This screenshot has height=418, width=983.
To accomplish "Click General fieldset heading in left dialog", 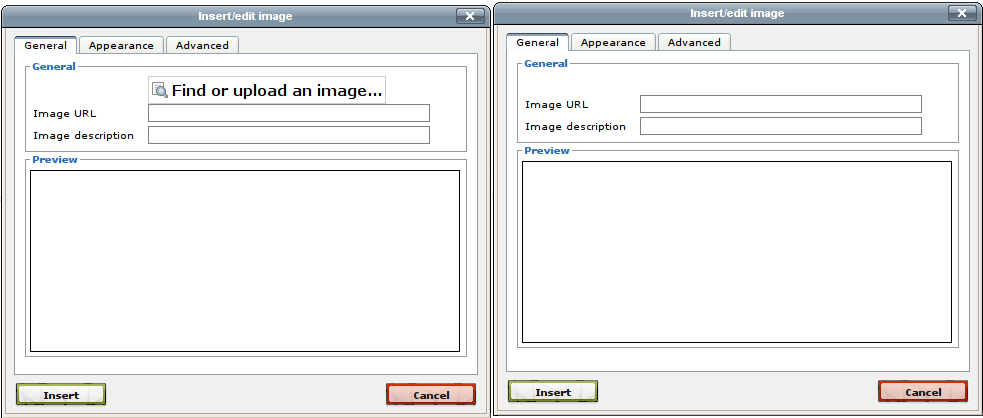I will 54,66.
